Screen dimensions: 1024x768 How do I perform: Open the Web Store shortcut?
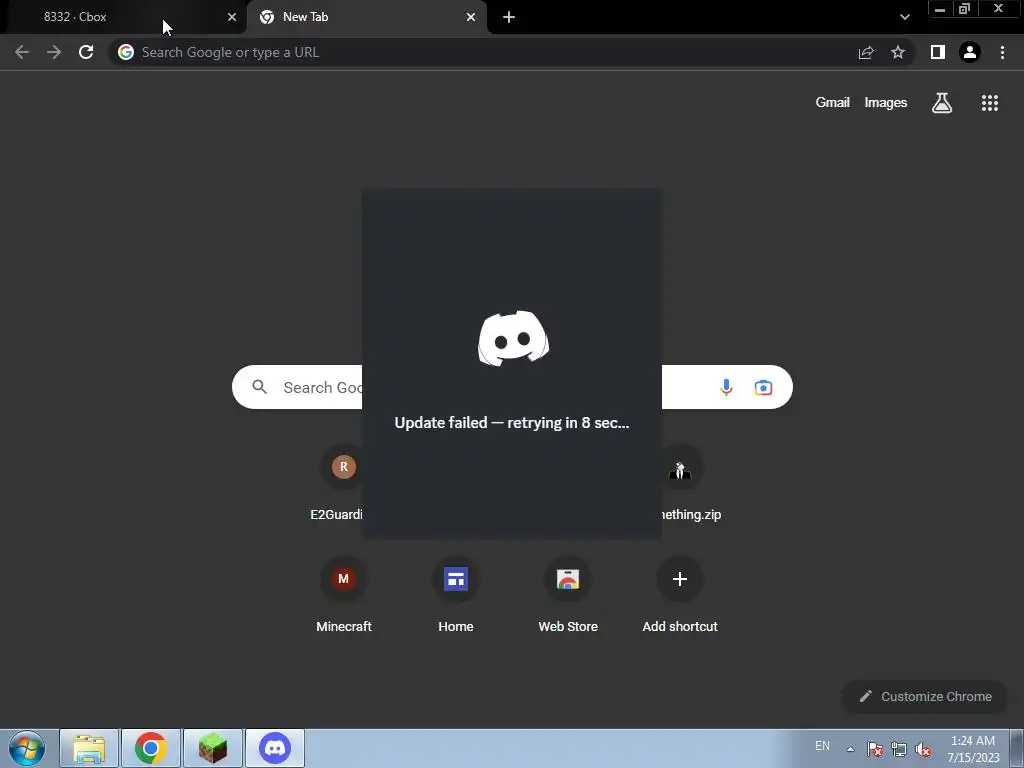(568, 596)
